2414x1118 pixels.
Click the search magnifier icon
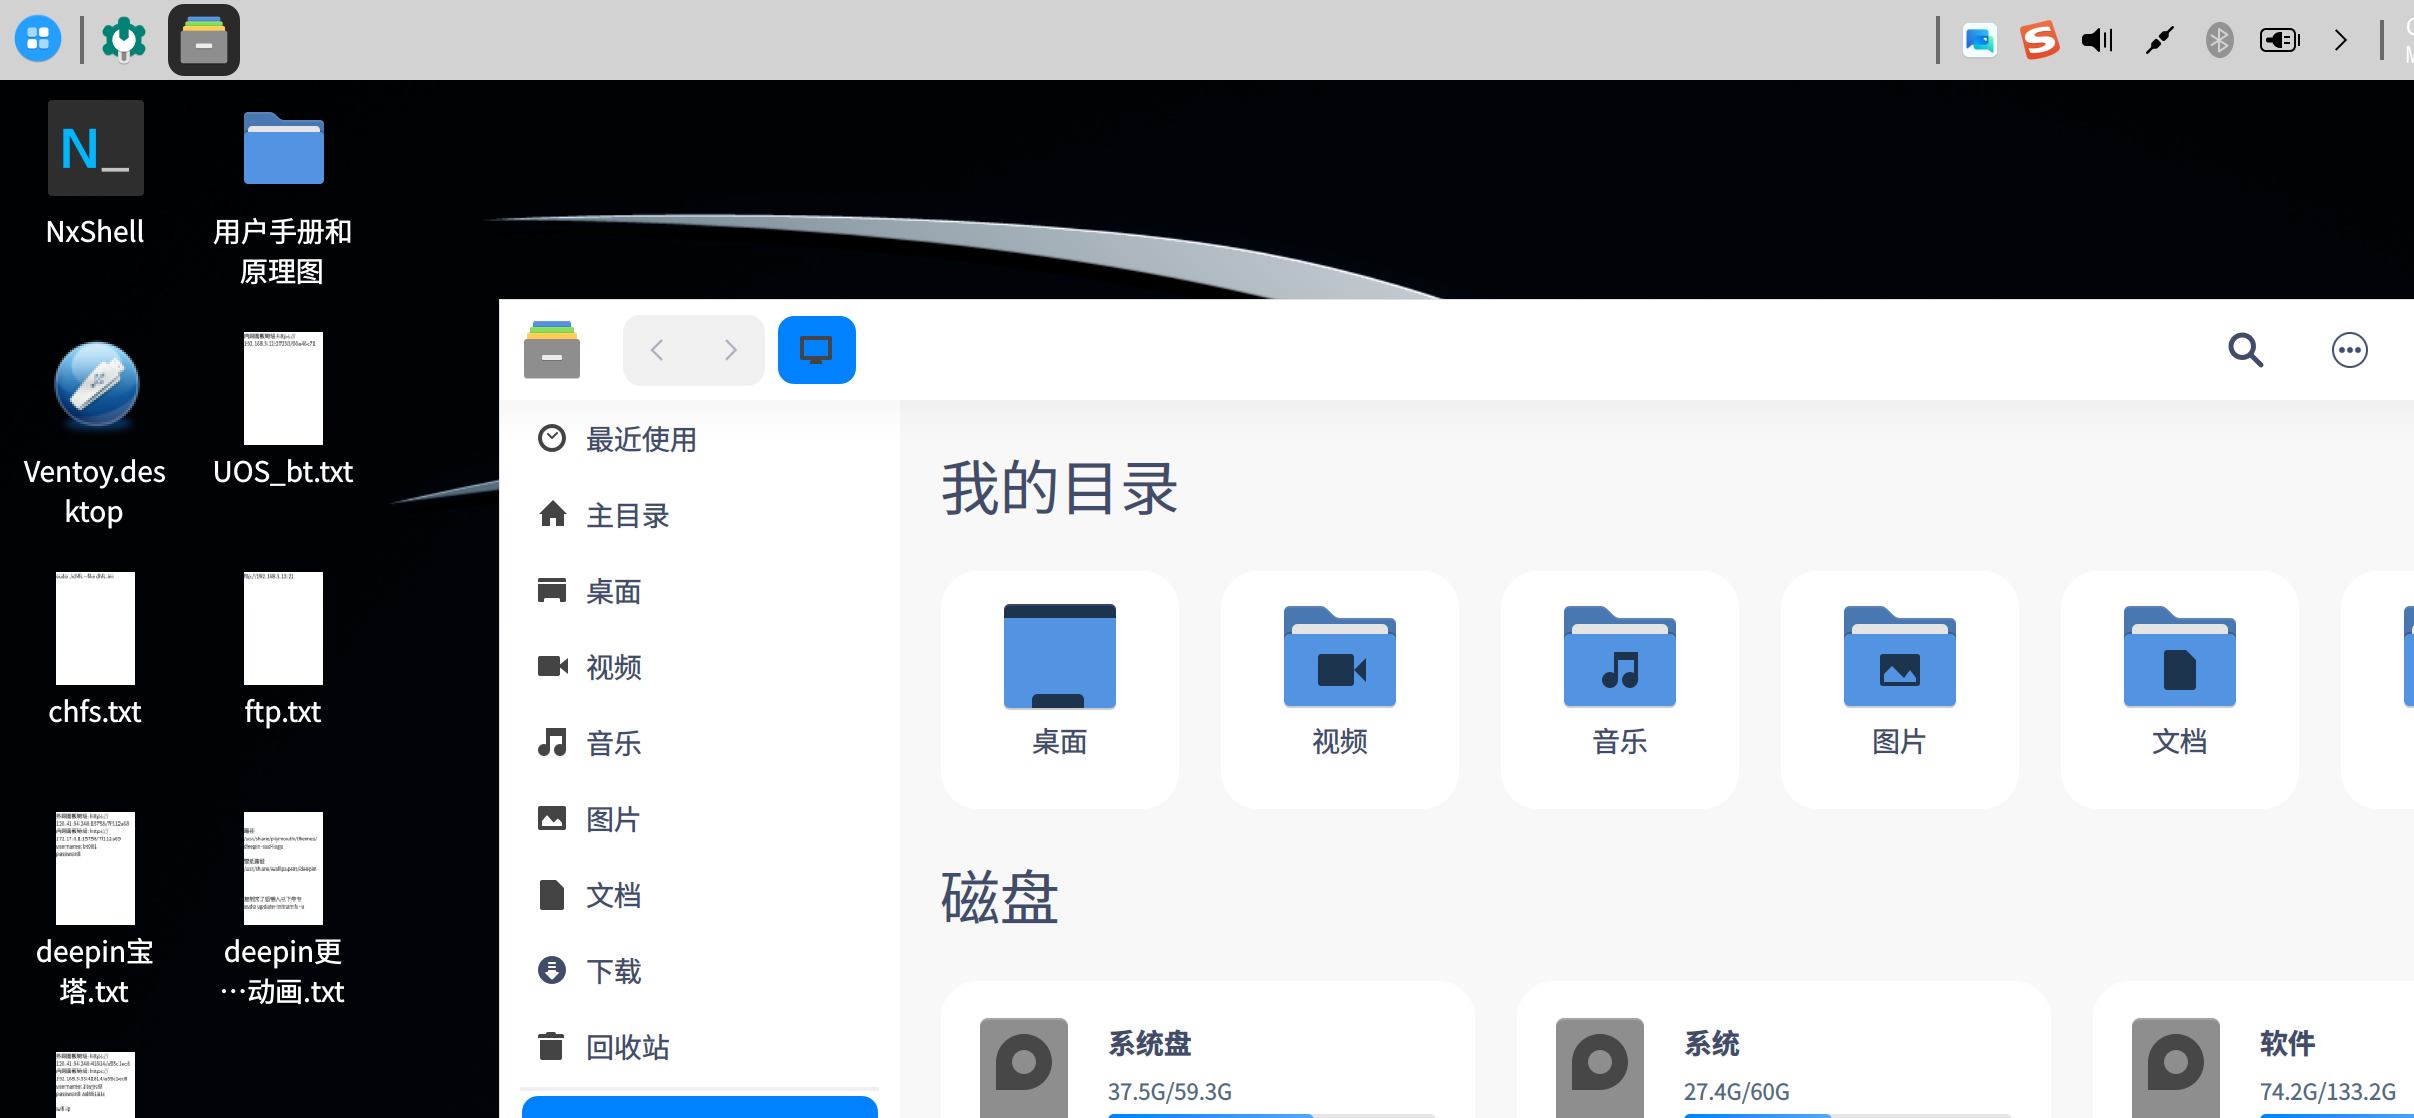(2245, 350)
